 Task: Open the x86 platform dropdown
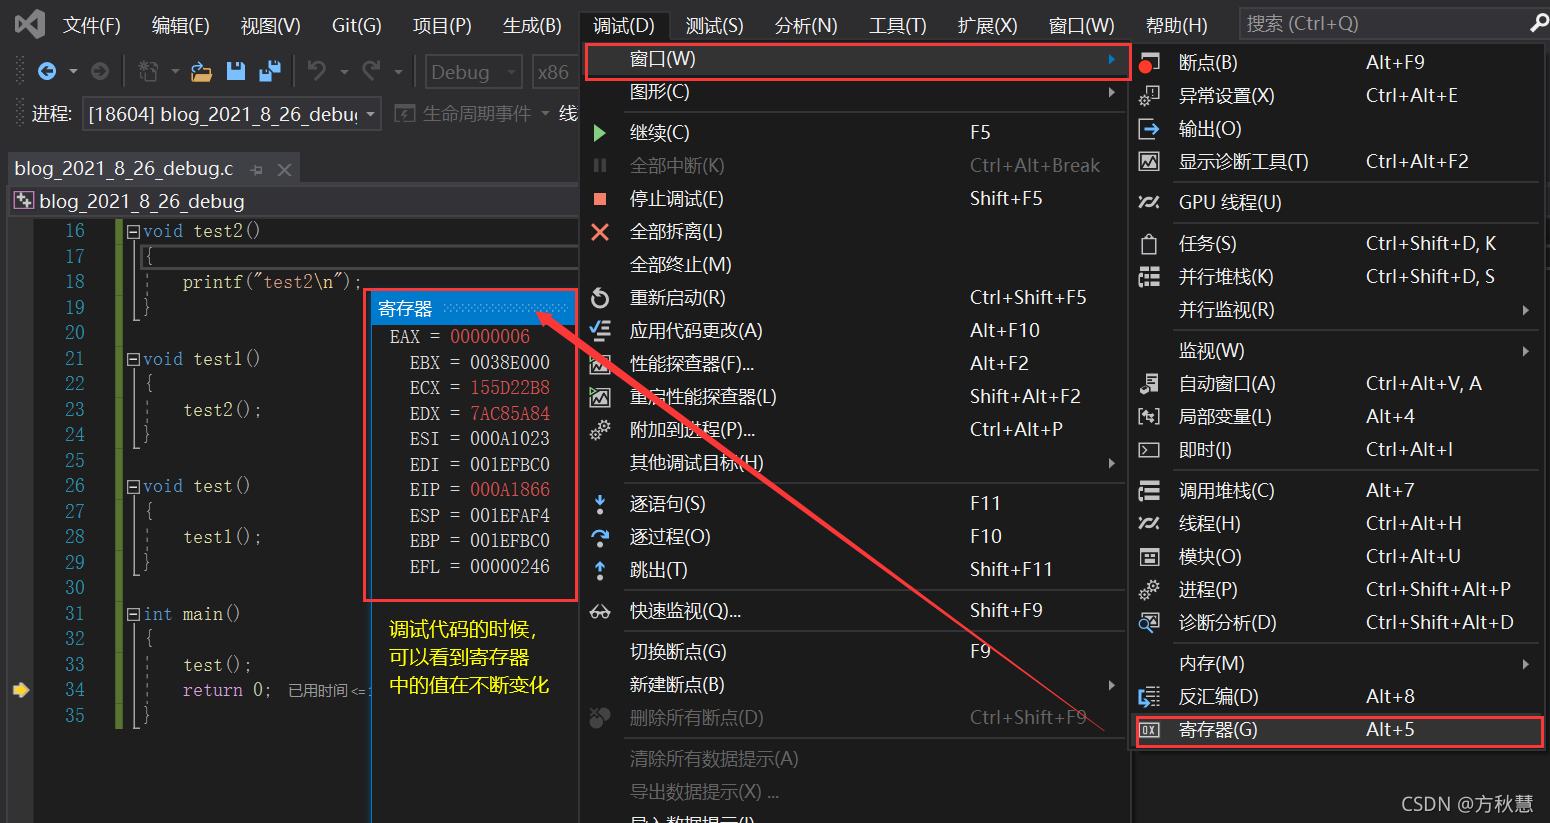[555, 72]
